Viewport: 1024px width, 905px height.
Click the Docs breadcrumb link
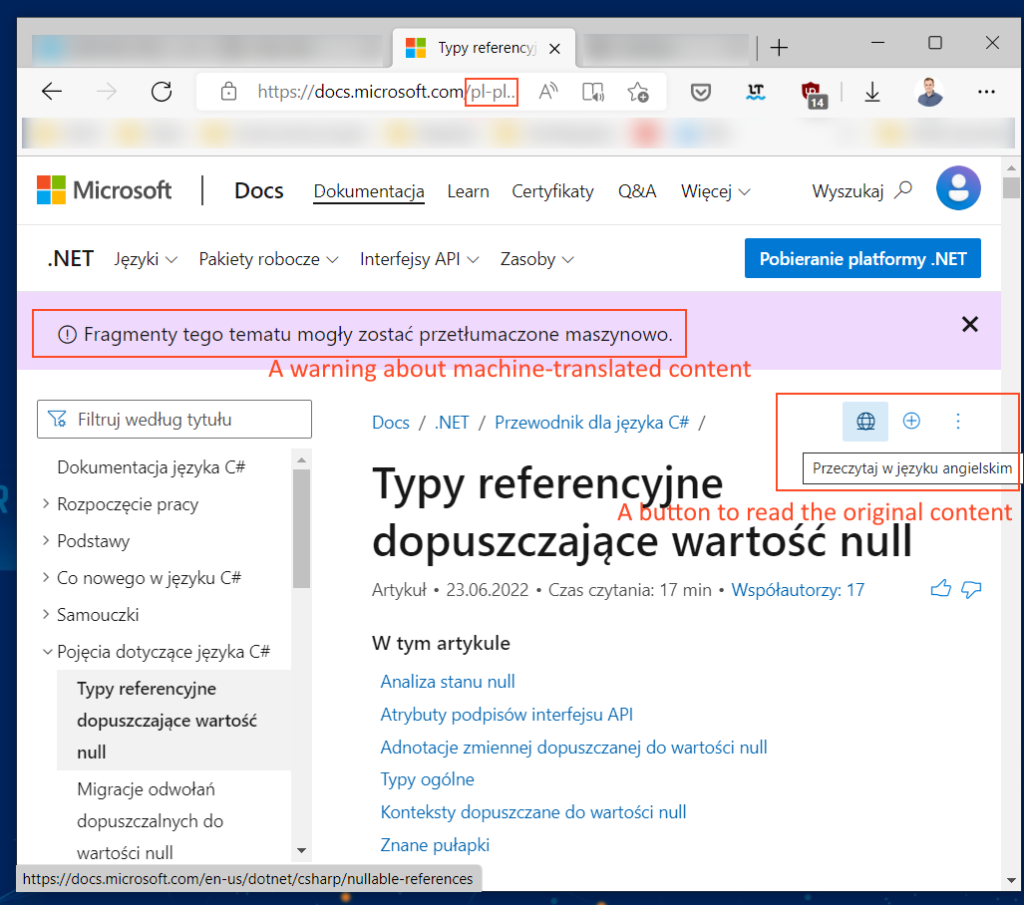click(391, 422)
